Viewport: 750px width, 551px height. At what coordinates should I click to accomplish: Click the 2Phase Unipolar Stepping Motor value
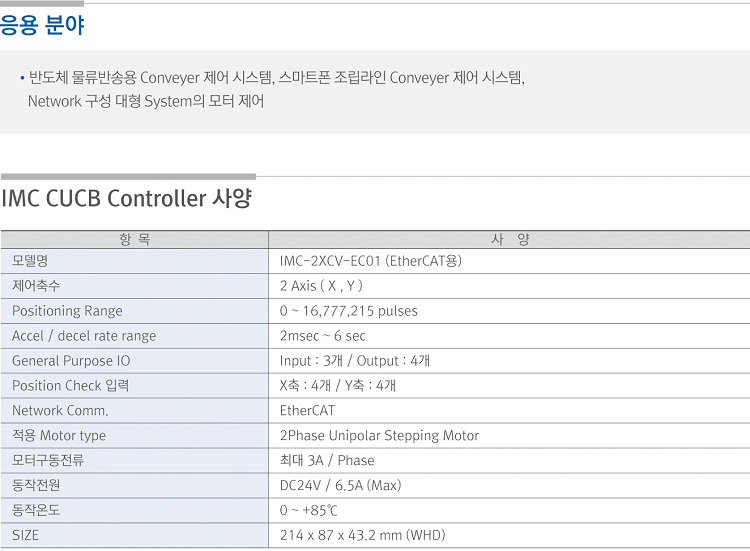(x=379, y=436)
